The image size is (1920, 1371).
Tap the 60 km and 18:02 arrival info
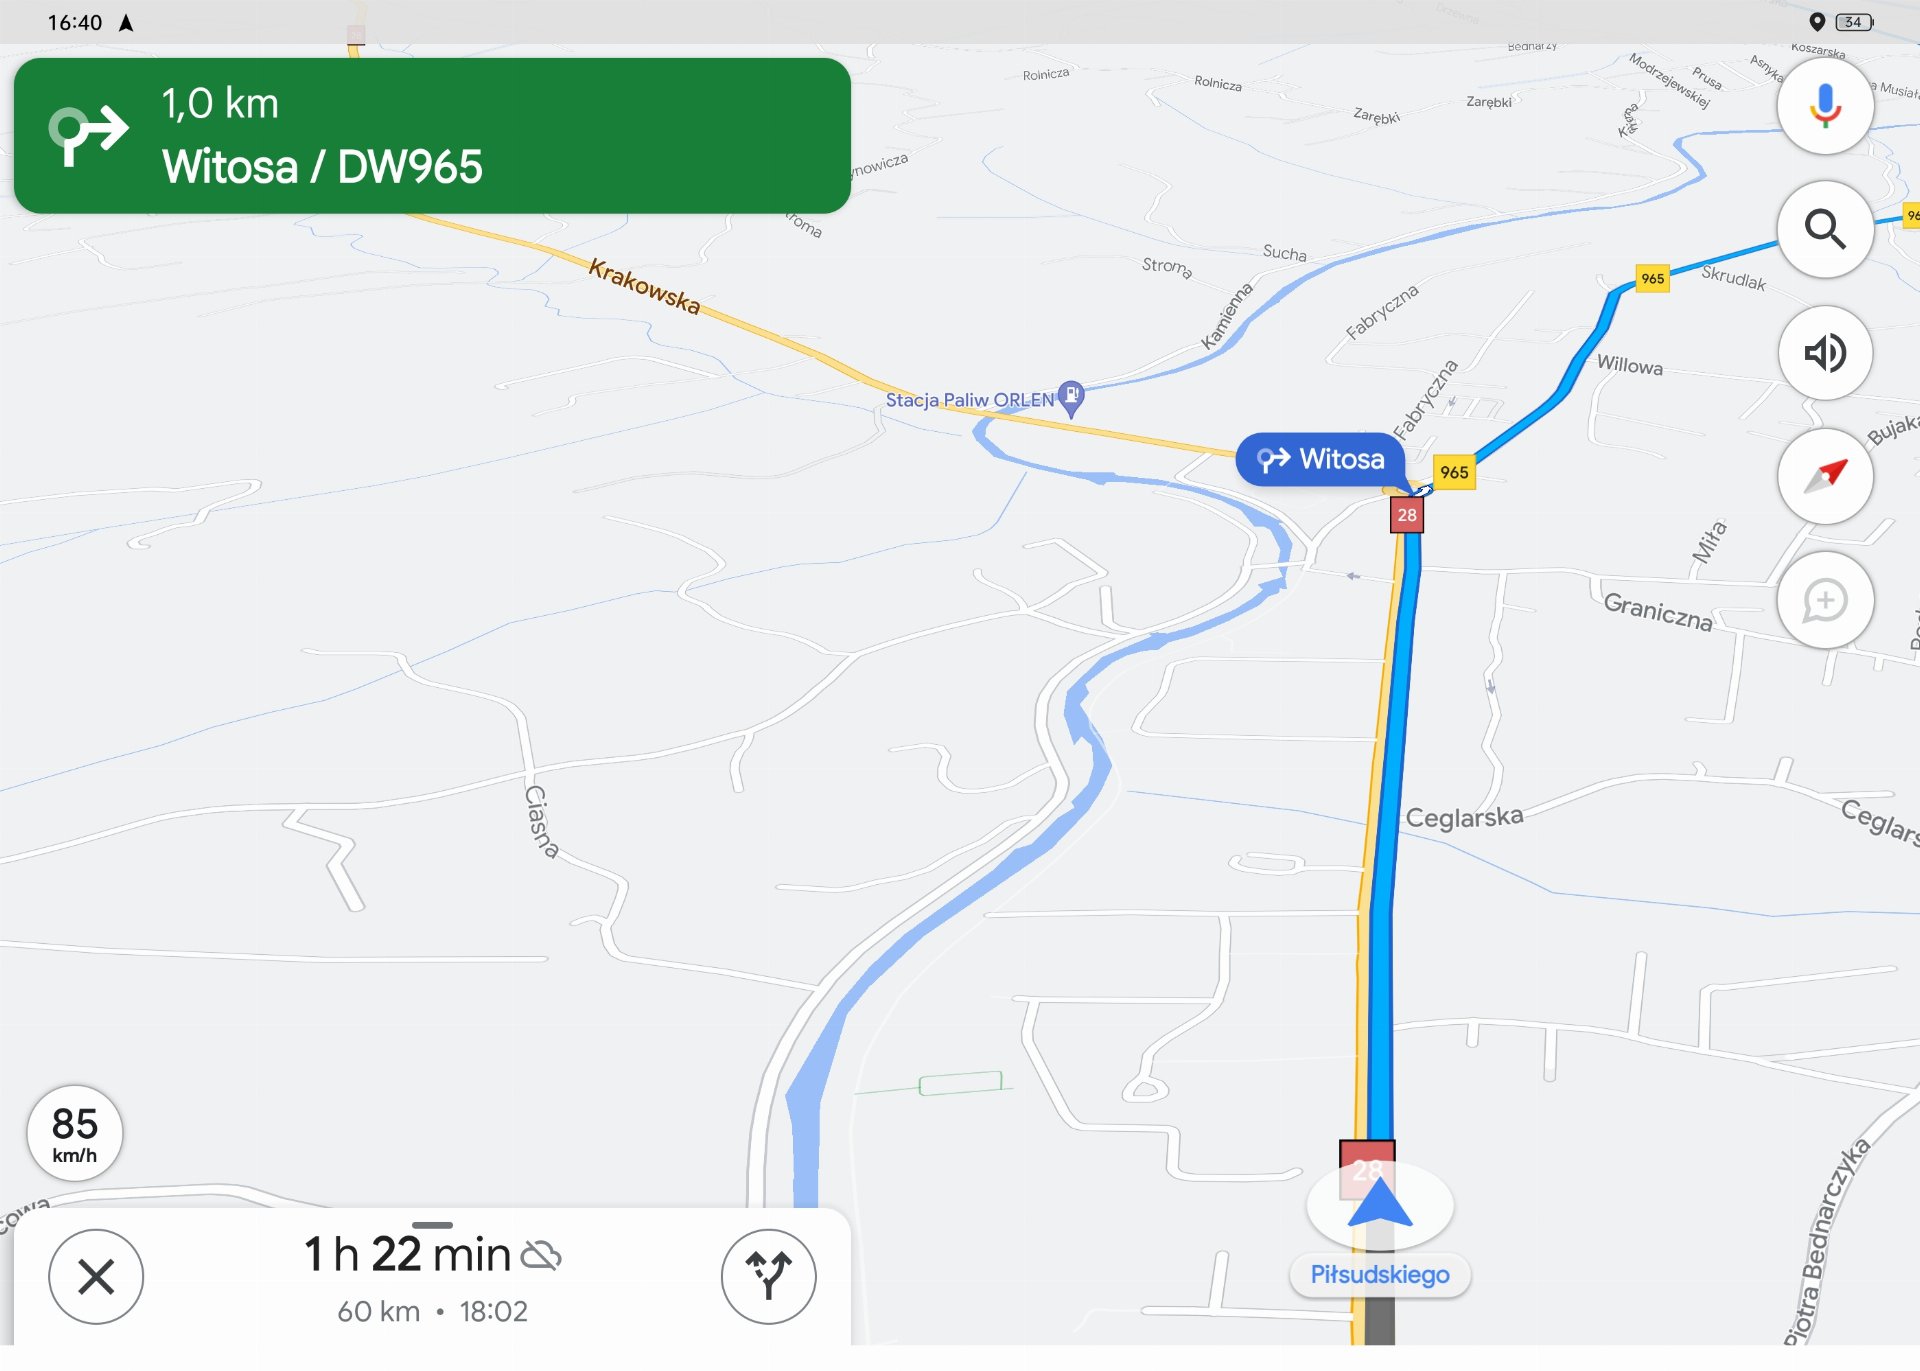(432, 1311)
